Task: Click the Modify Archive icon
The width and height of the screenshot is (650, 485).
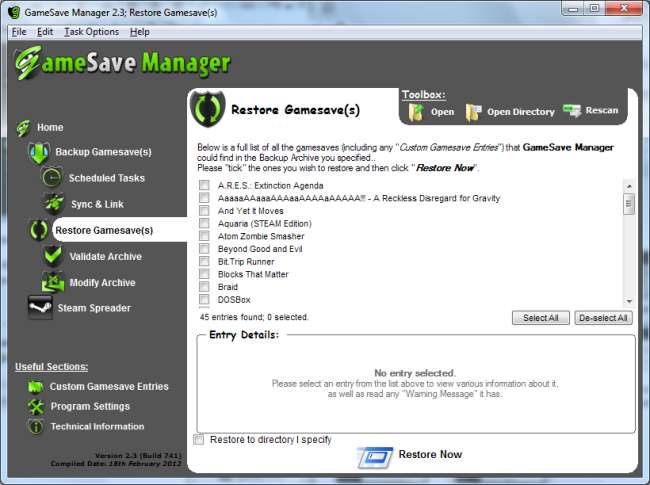Action: 53,282
